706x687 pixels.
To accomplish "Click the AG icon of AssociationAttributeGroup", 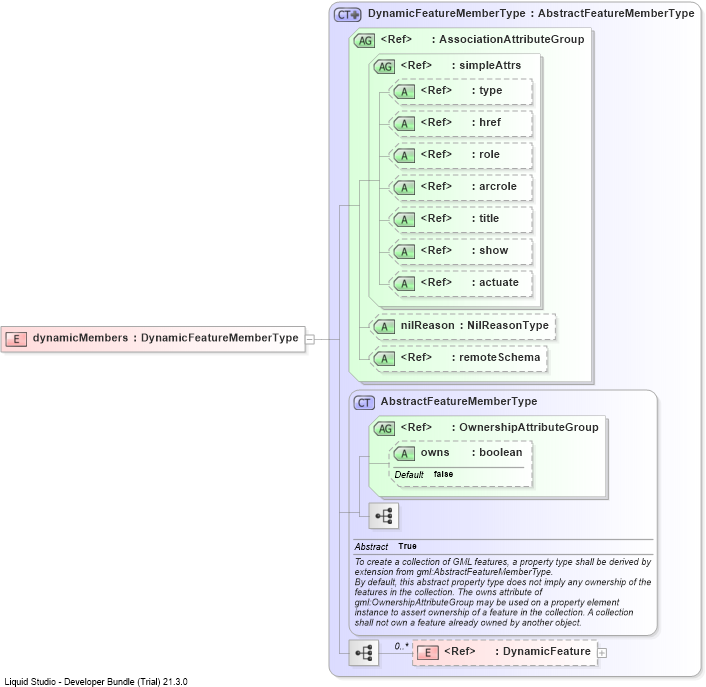I will pos(365,41).
